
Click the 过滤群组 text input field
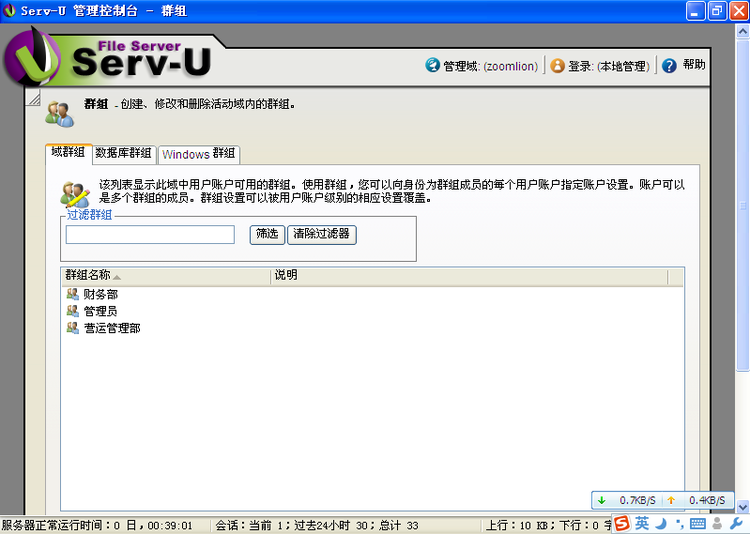click(150, 234)
